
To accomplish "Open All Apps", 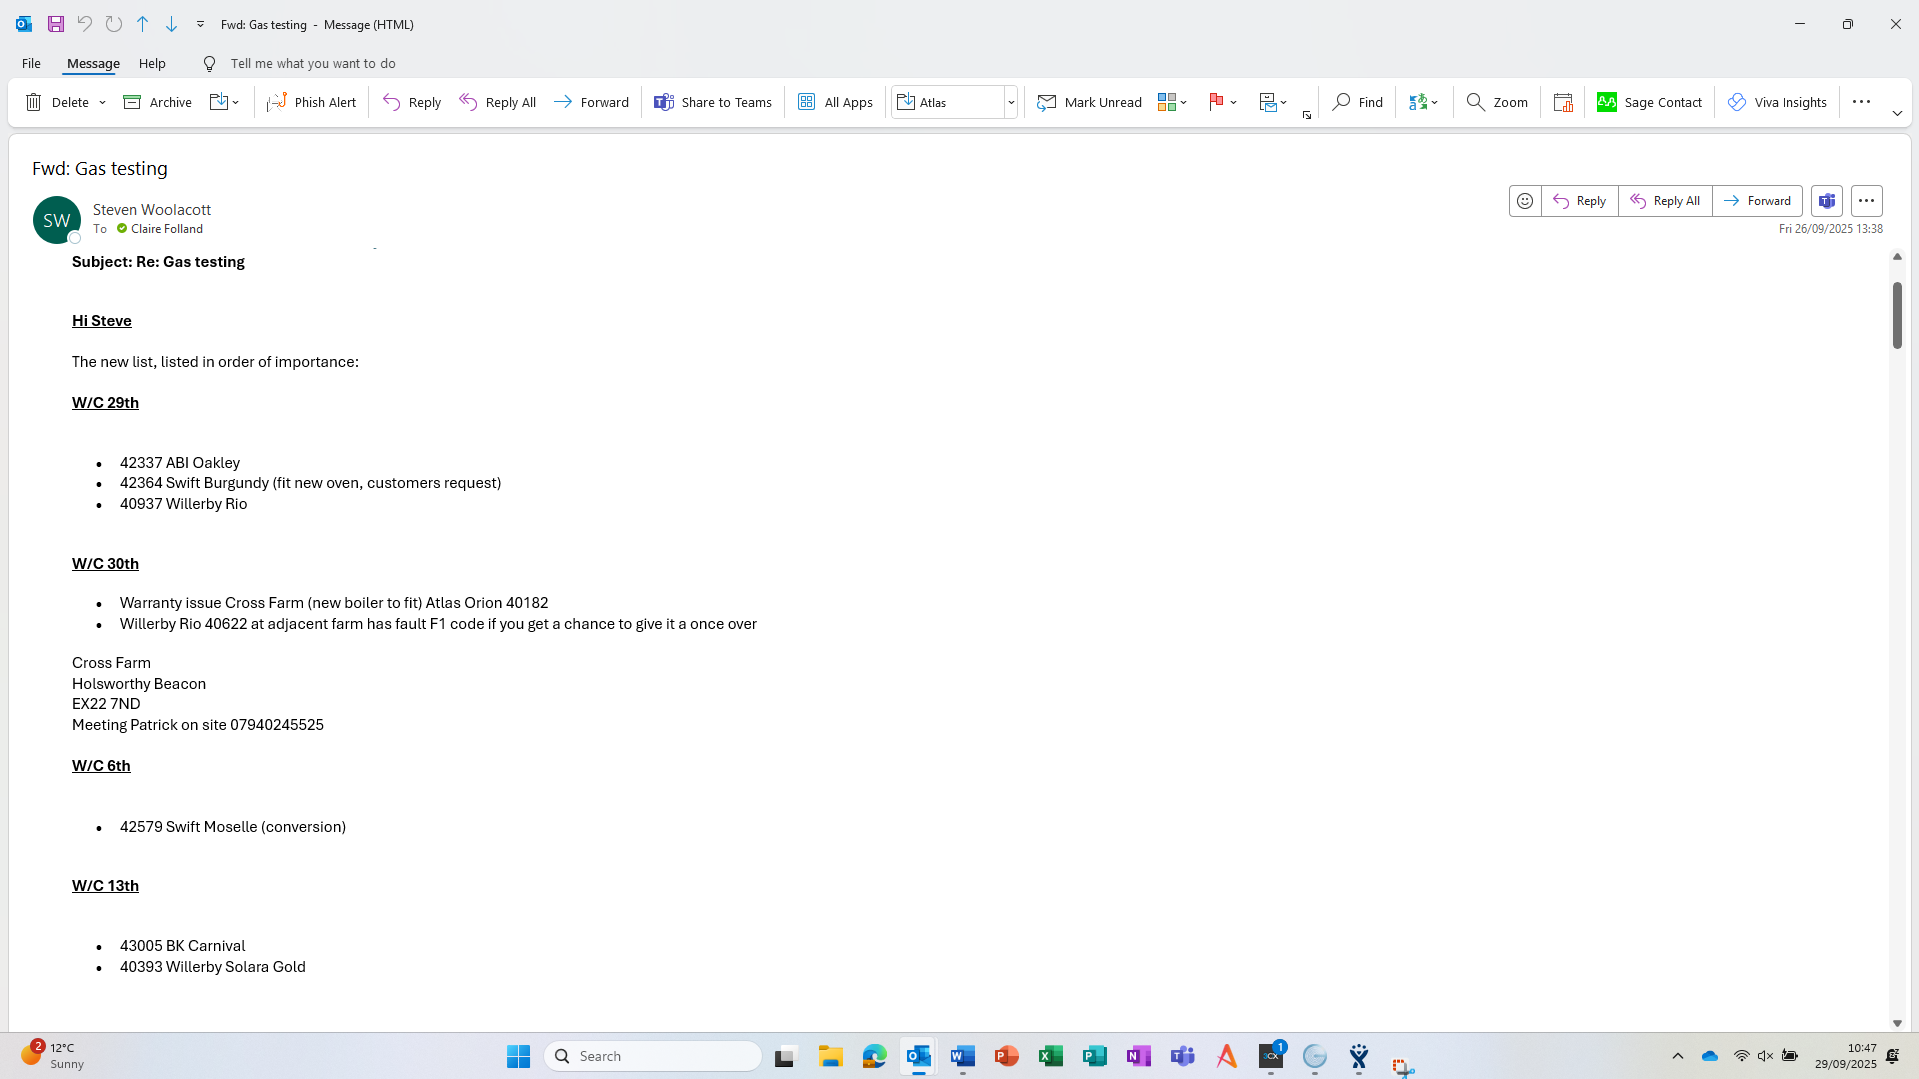I will 835,102.
